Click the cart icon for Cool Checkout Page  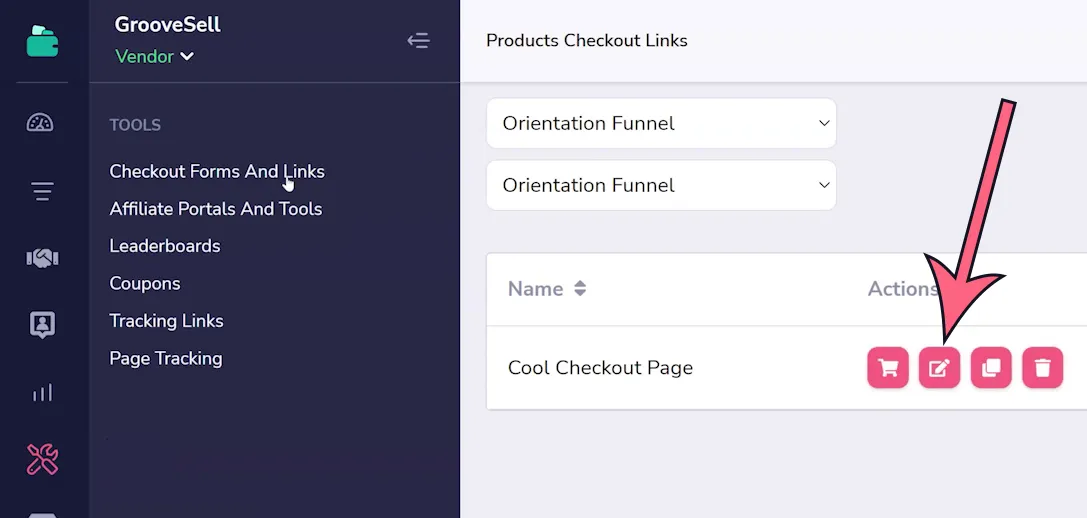click(x=888, y=368)
